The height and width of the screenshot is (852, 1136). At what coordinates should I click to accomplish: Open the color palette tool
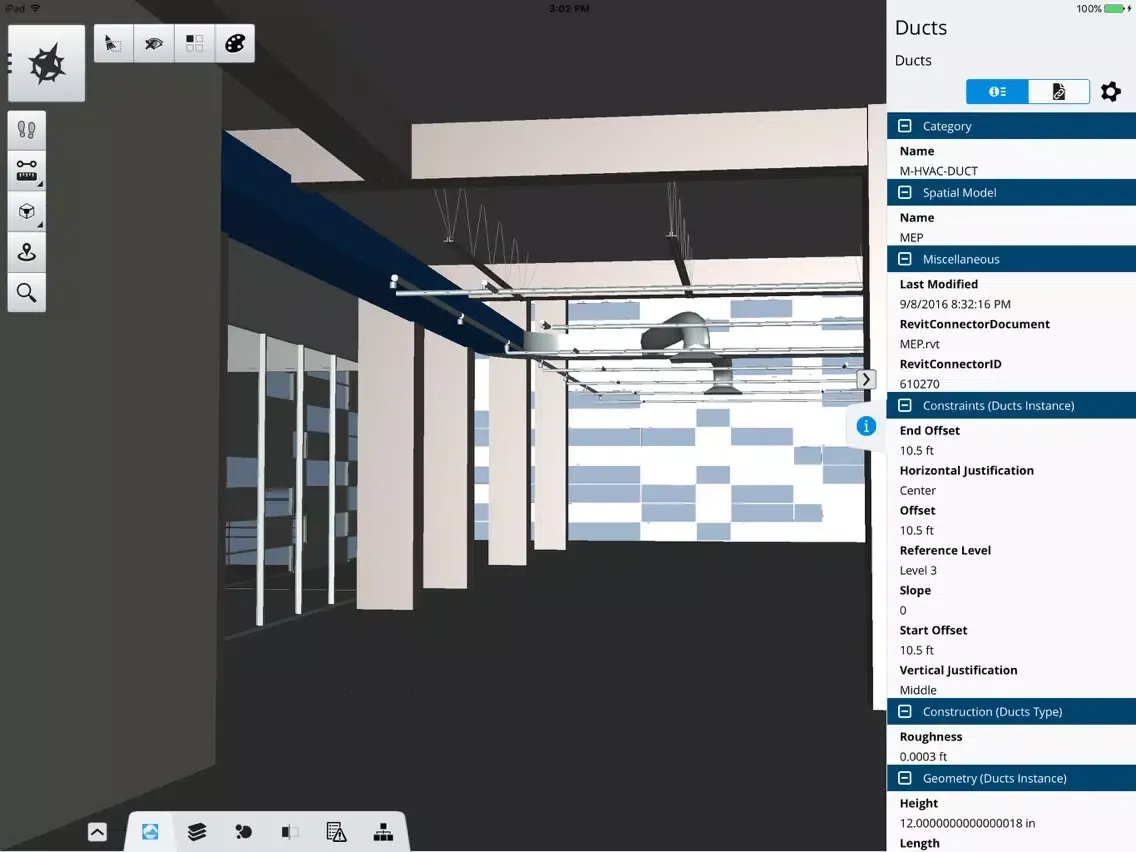[x=235, y=43]
